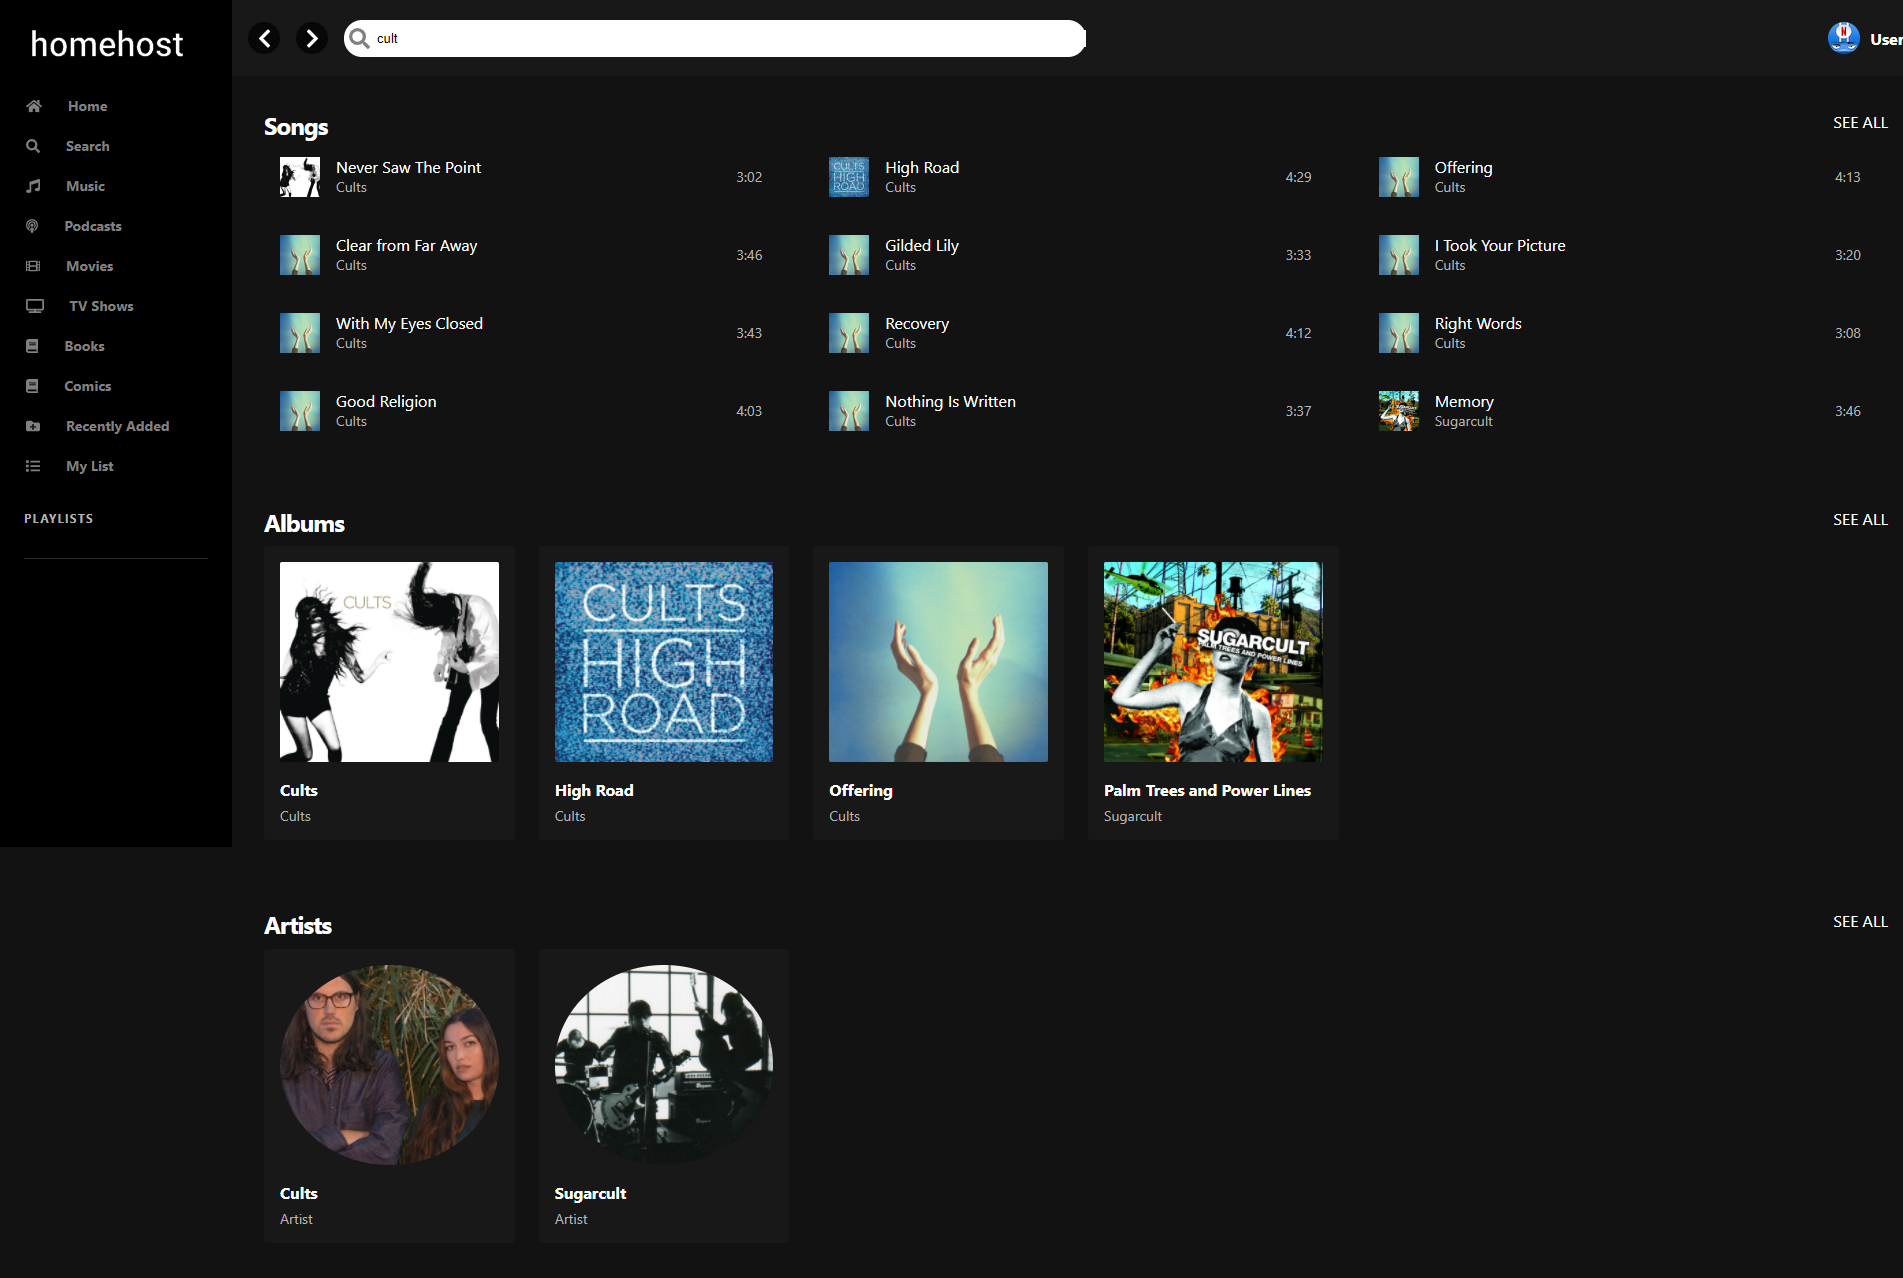Open the Cults artist photo
The height and width of the screenshot is (1278, 1903).
click(389, 1064)
